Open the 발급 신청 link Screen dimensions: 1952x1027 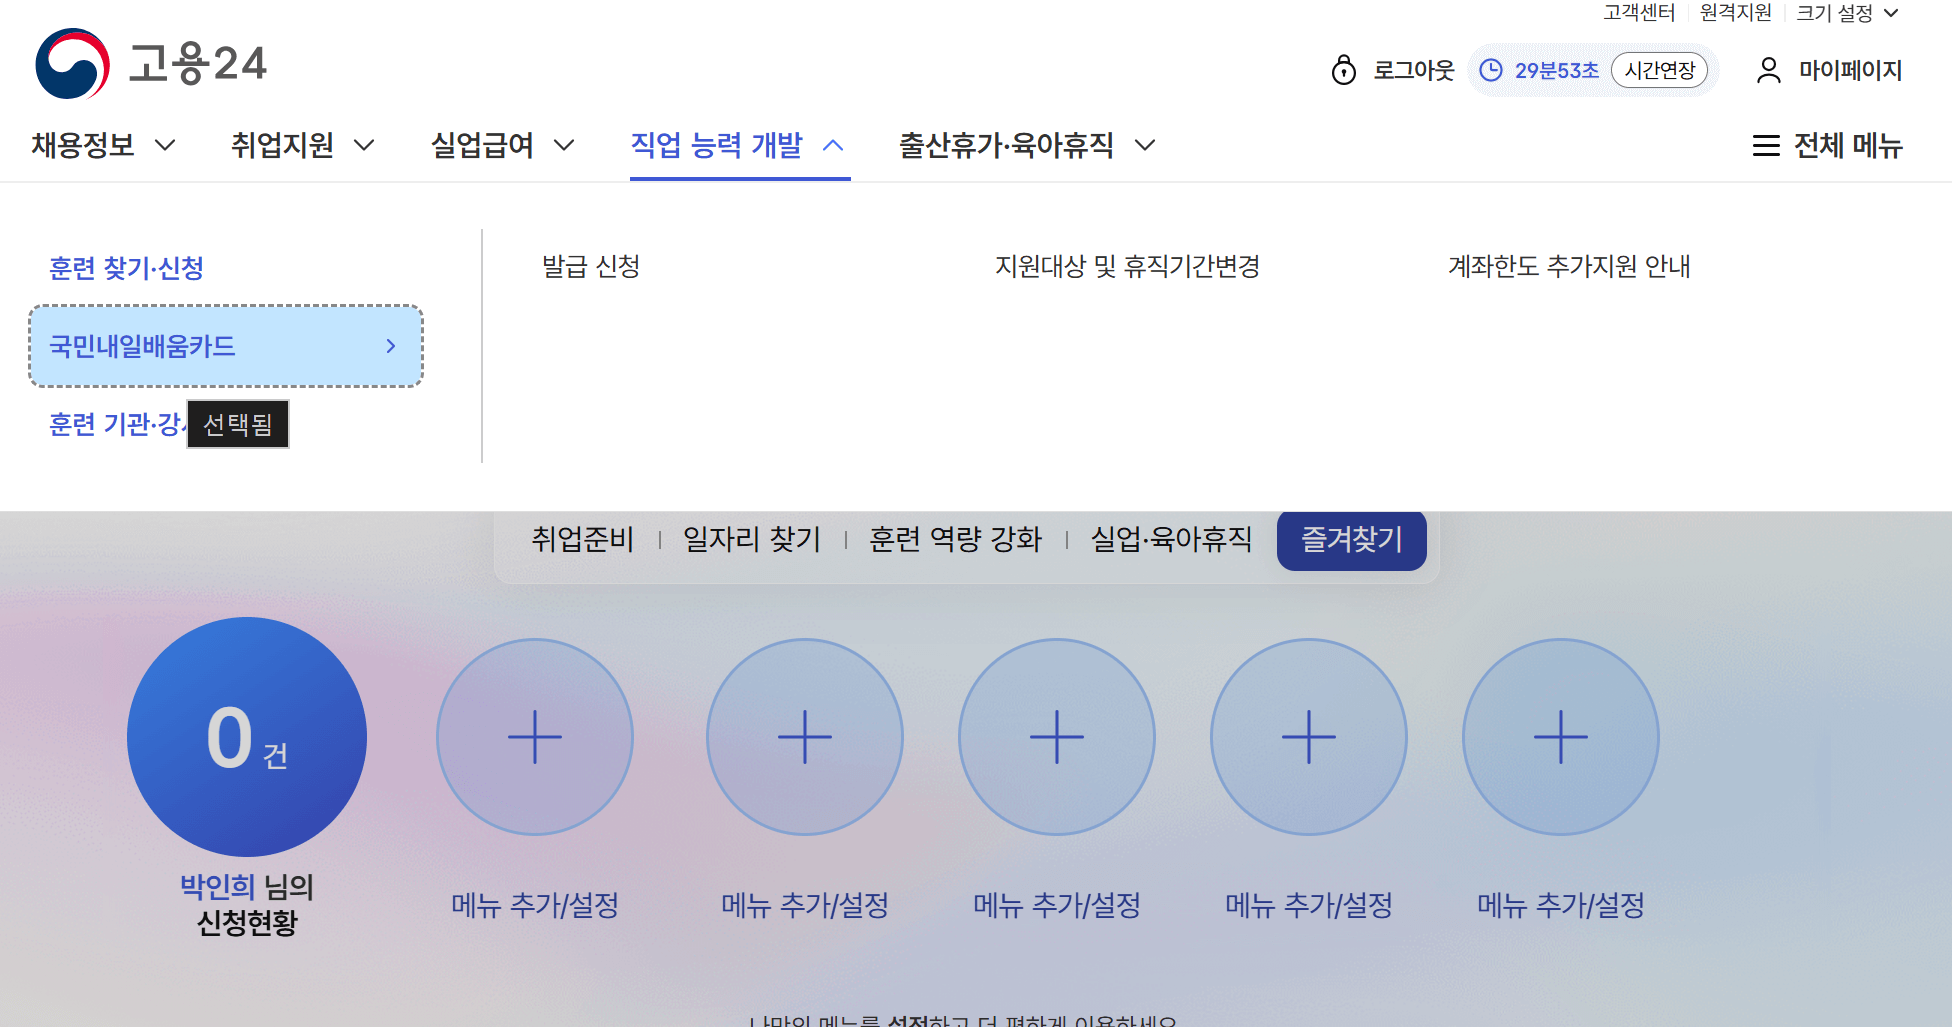click(x=590, y=267)
